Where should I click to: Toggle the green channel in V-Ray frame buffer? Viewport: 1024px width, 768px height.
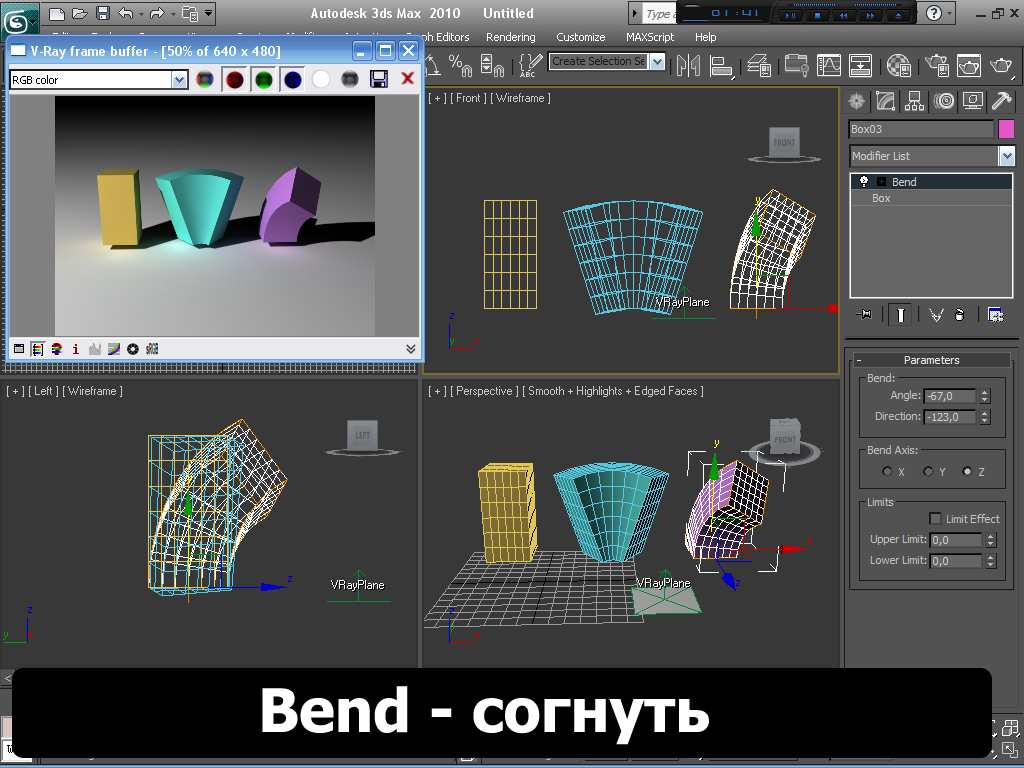[x=264, y=80]
